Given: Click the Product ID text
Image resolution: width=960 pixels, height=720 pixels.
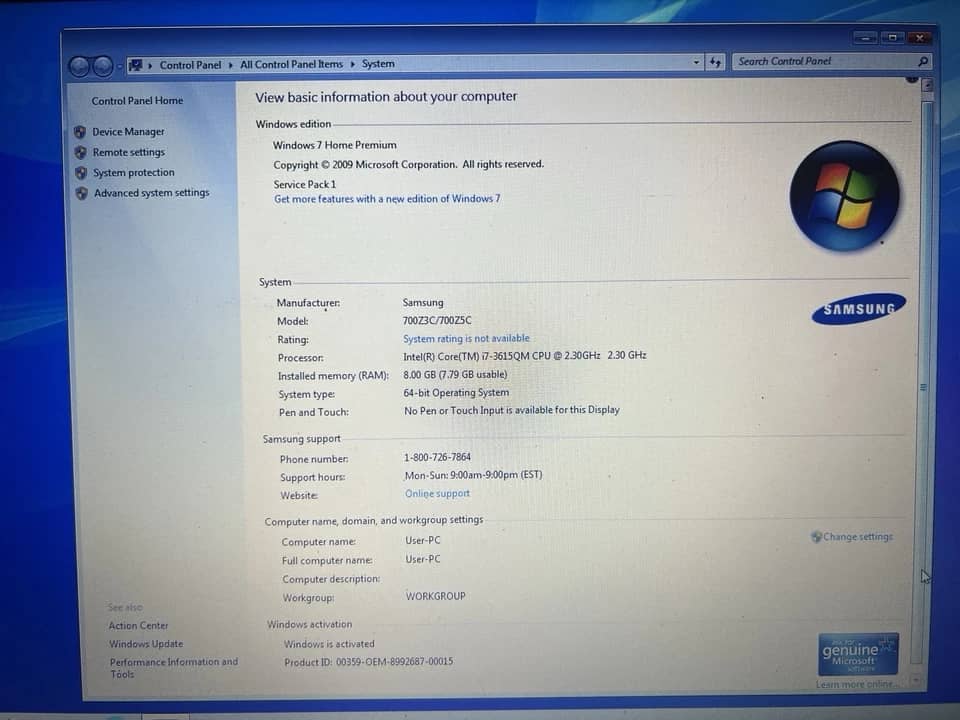Looking at the screenshot, I should click(x=369, y=662).
